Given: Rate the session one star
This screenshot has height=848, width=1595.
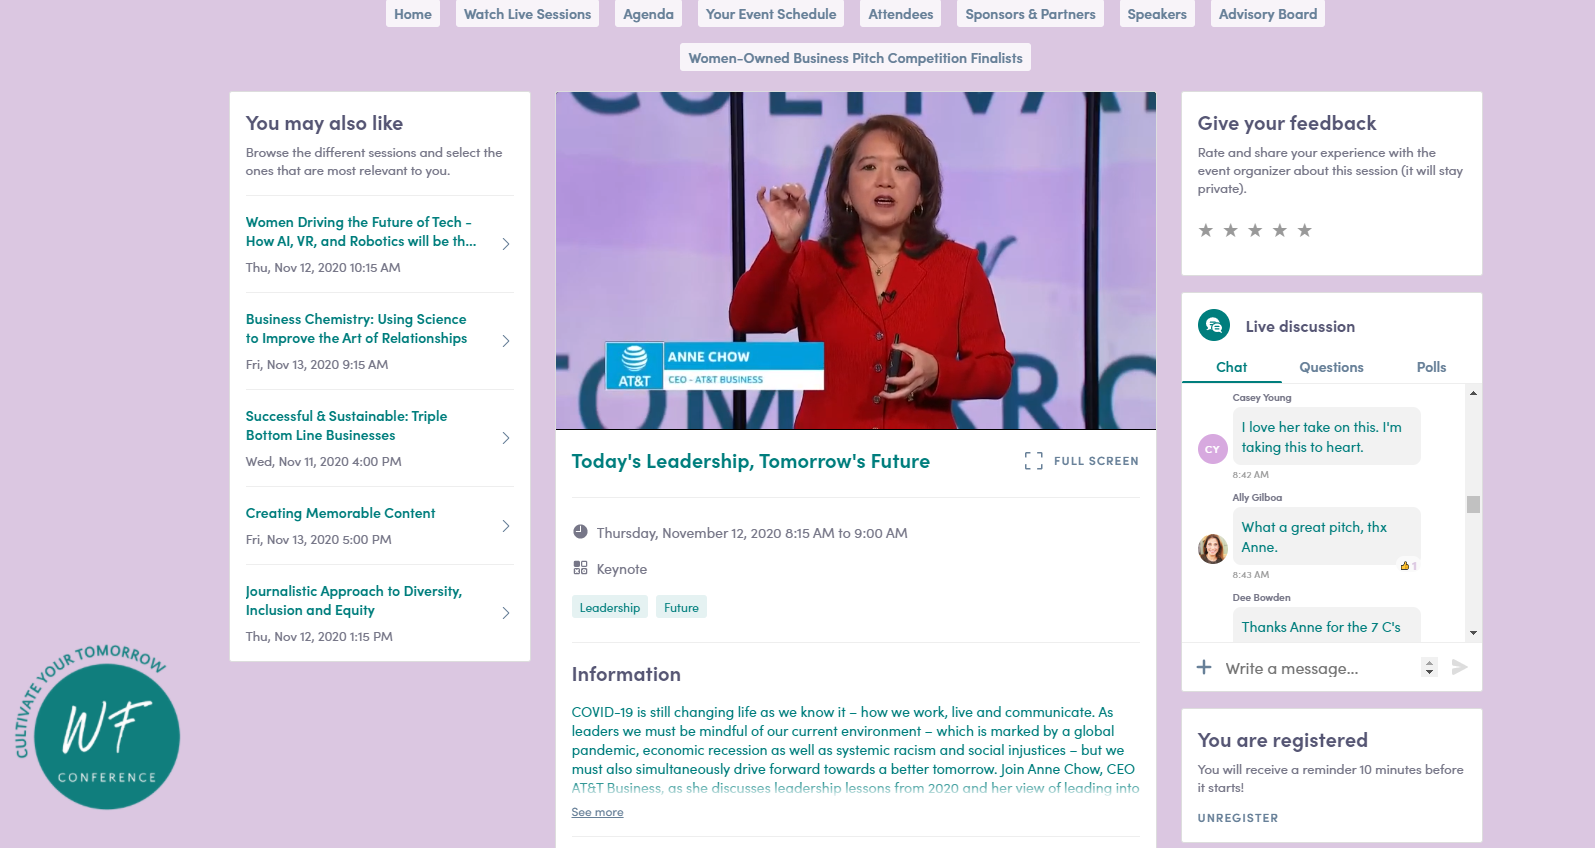Looking at the screenshot, I should pyautogui.click(x=1206, y=231).
